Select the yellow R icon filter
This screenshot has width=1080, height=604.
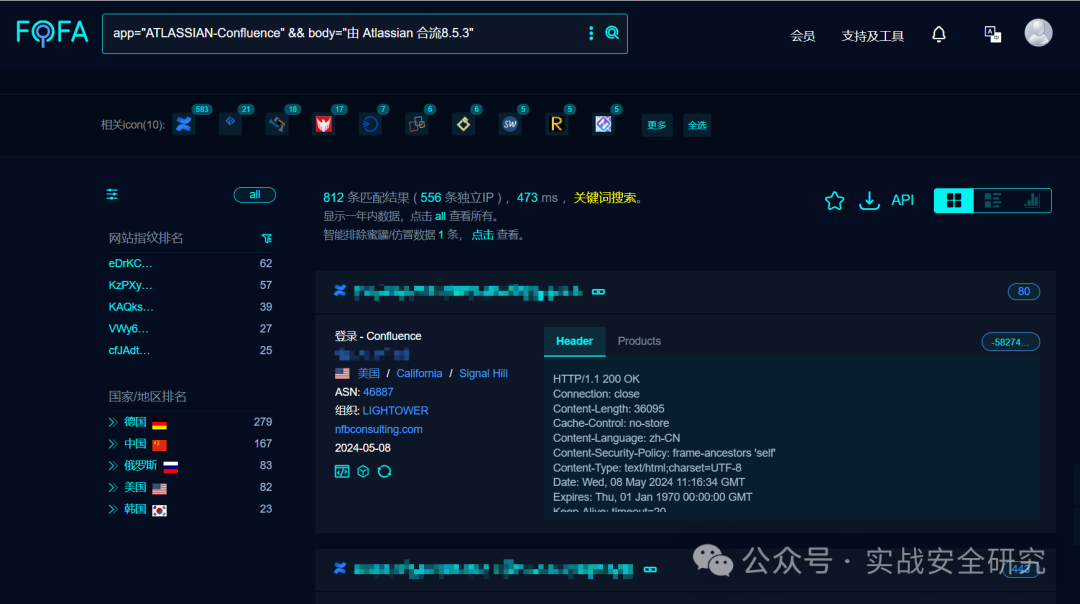[557, 124]
